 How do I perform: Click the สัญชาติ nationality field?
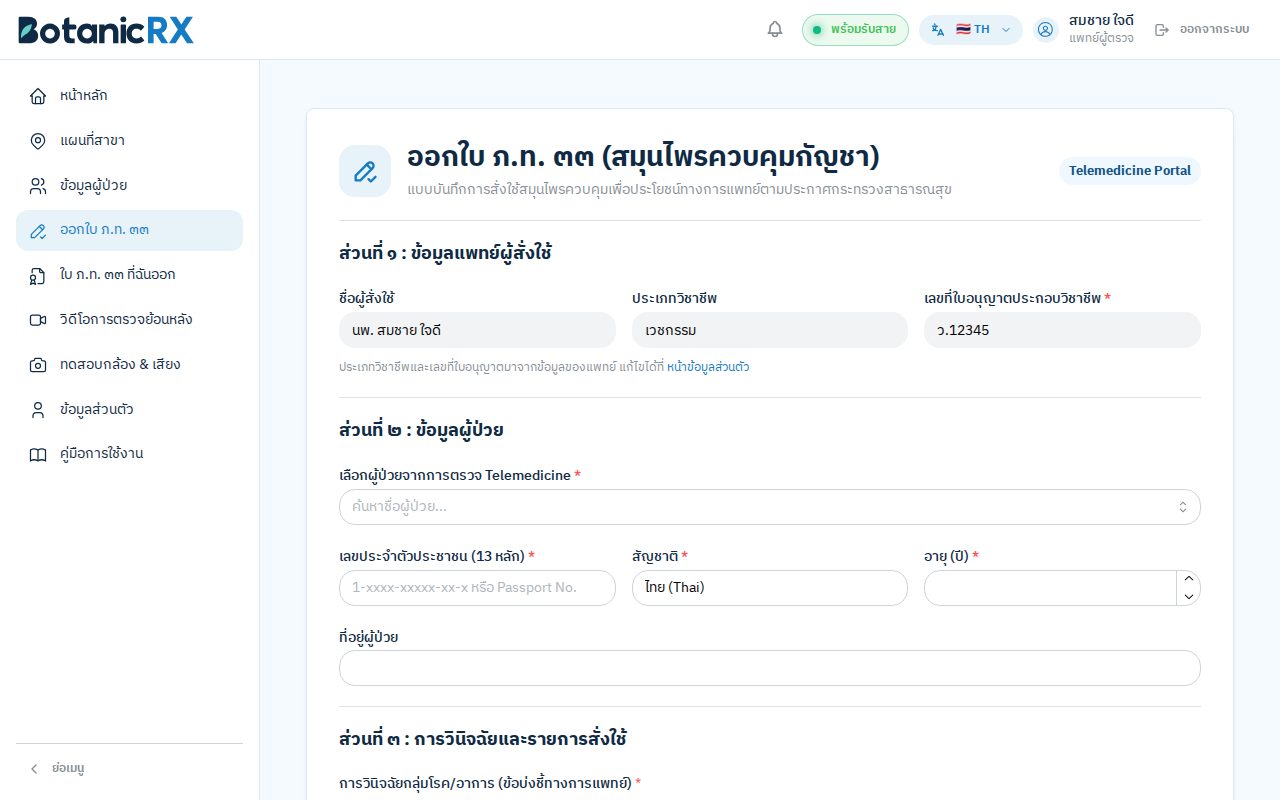770,588
